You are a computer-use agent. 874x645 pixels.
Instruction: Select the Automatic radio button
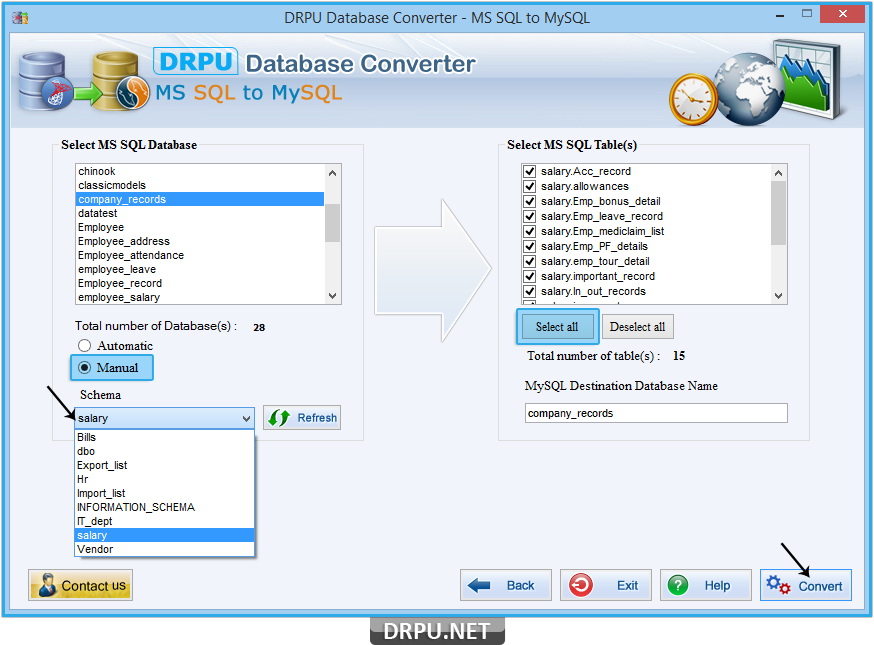pos(84,346)
